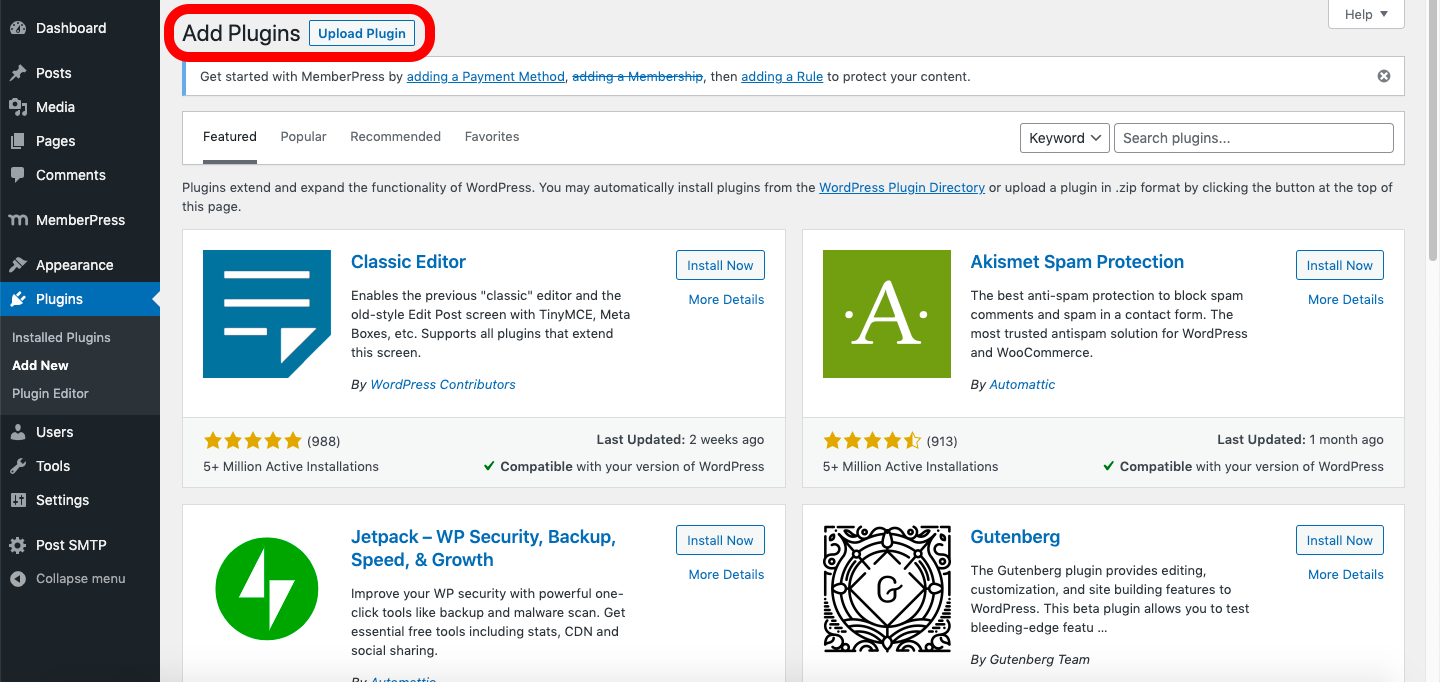Viewport: 1440px width, 682px height.
Task: Open Plugin Editor submenu item
Action: tap(50, 394)
